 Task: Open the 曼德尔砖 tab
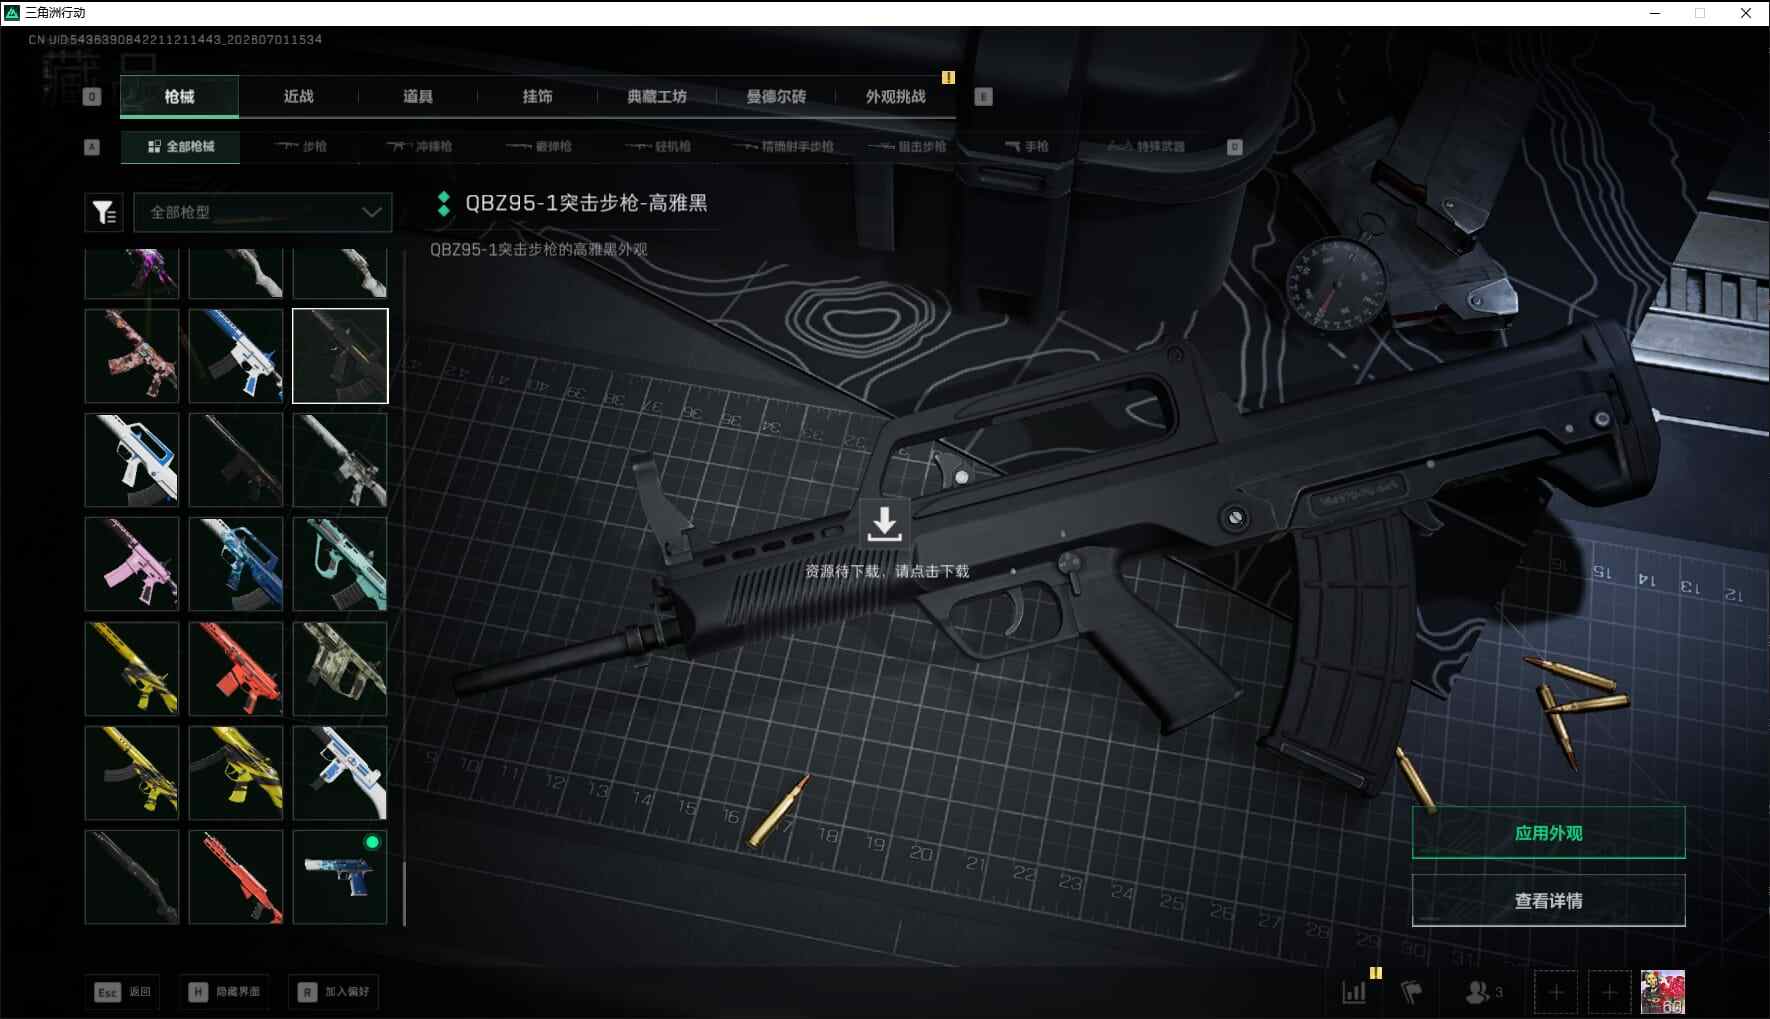click(x=776, y=97)
